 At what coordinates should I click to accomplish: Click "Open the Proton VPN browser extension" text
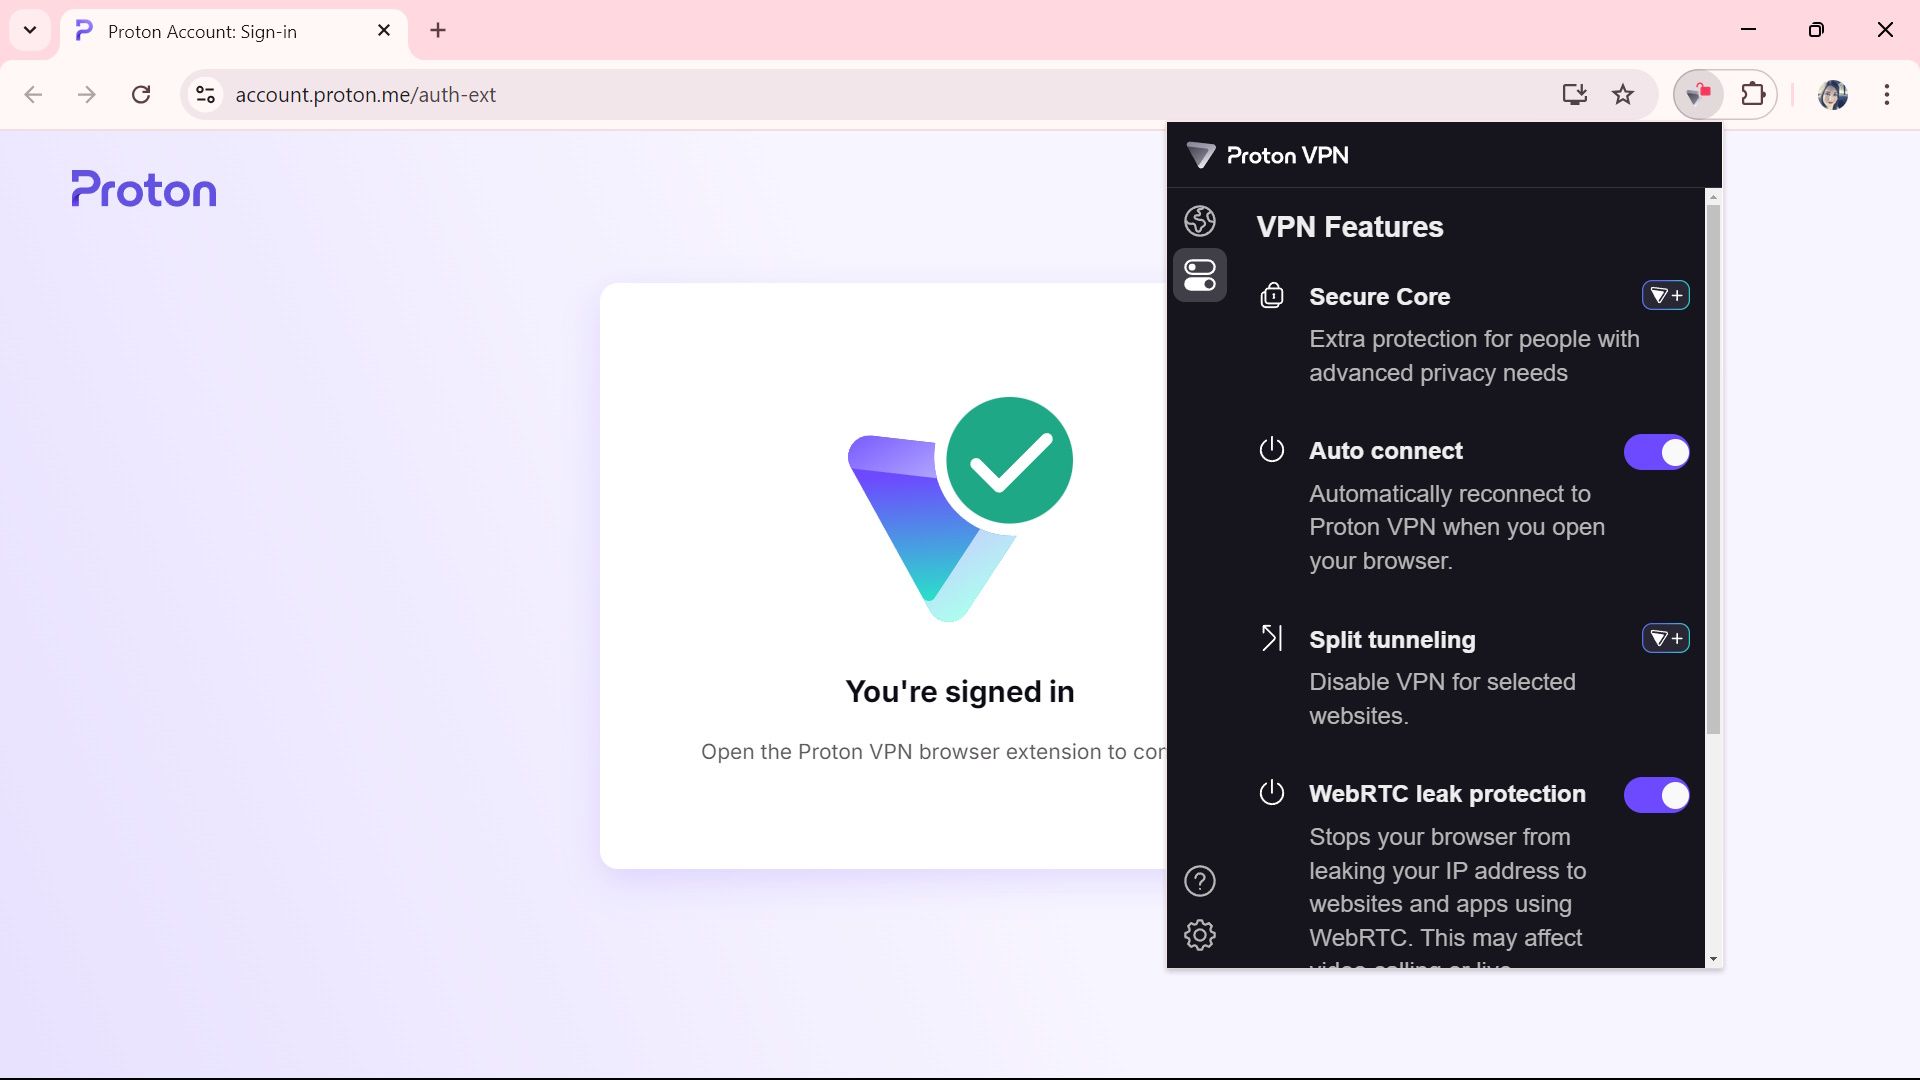click(933, 752)
